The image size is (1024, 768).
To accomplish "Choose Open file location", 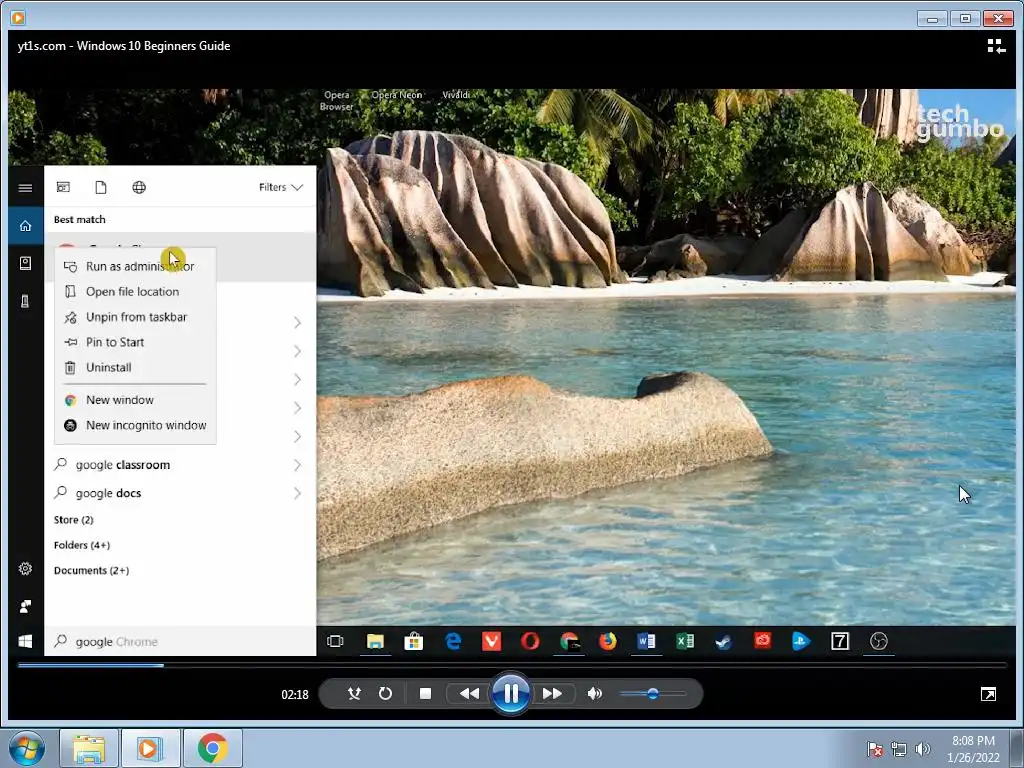I will pyautogui.click(x=135, y=292).
